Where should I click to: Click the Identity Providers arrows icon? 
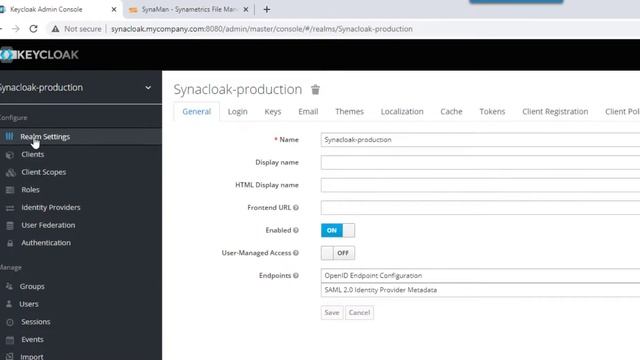[10, 208]
